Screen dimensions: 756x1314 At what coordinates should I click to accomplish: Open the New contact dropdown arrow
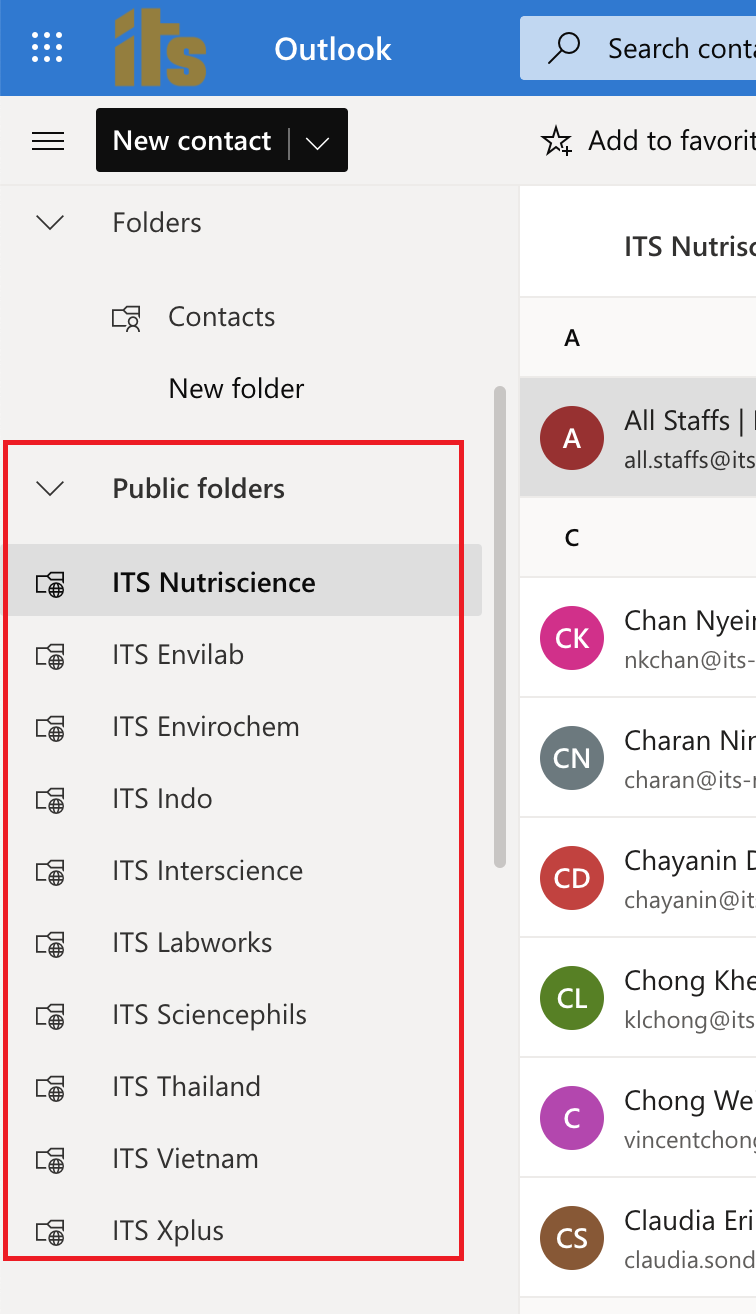pyautogui.click(x=317, y=142)
